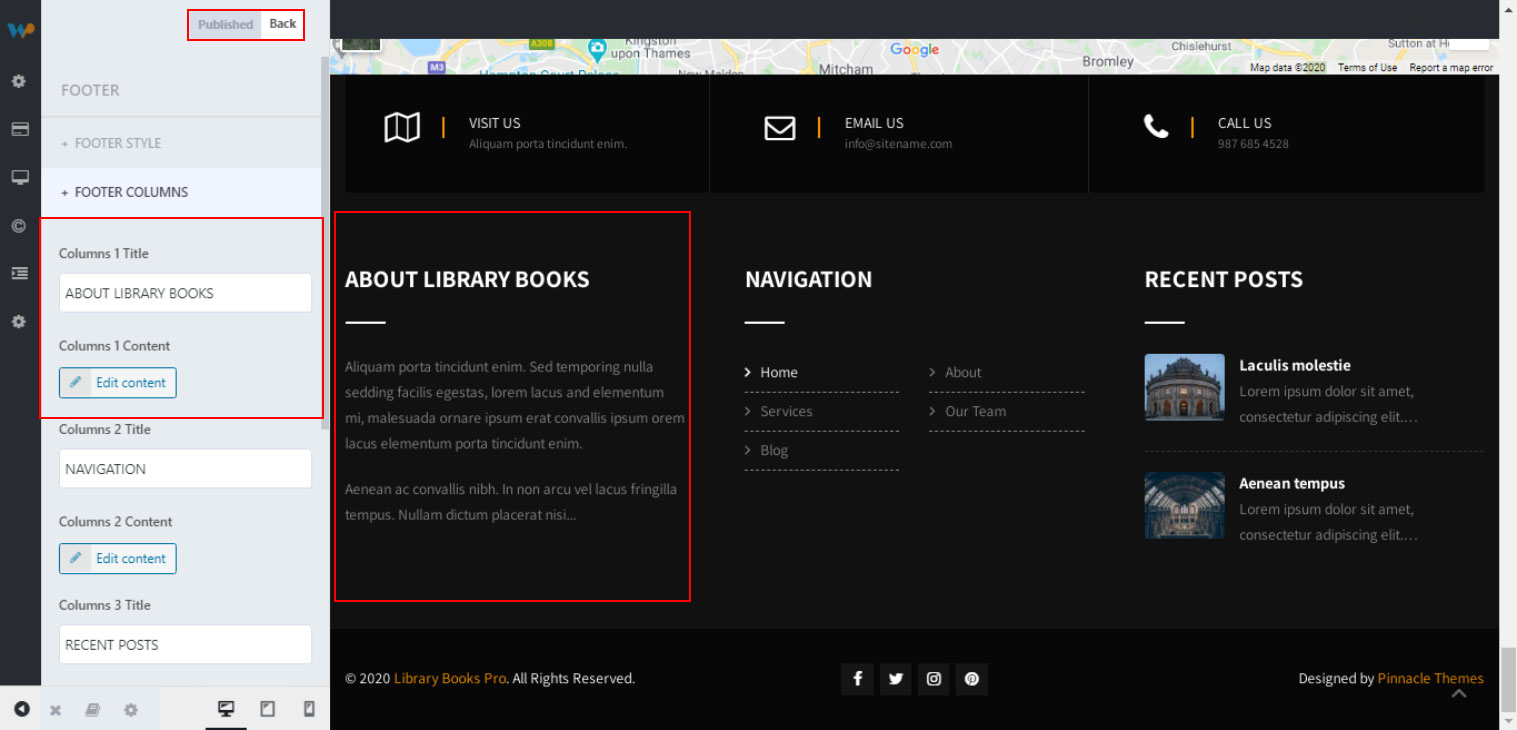Screen dimensions: 1517x730
Task: Switch to desktop preview mode
Action: pos(226,709)
